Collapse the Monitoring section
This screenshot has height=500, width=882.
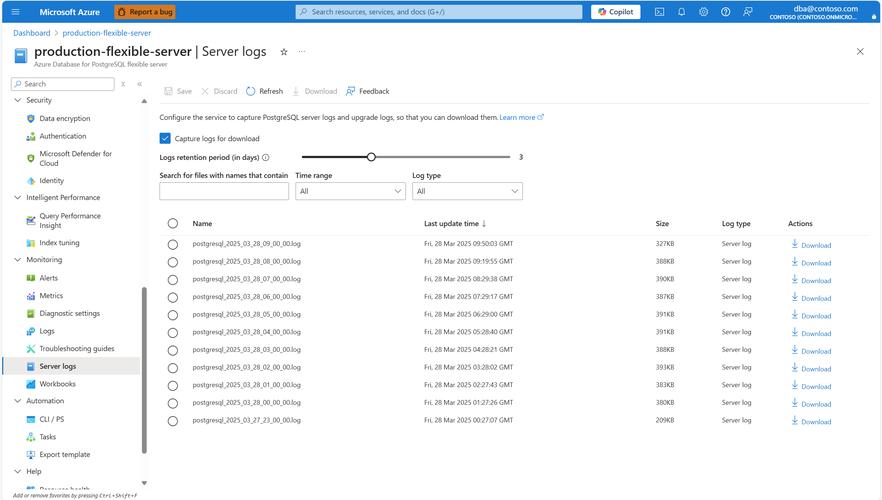(17, 260)
